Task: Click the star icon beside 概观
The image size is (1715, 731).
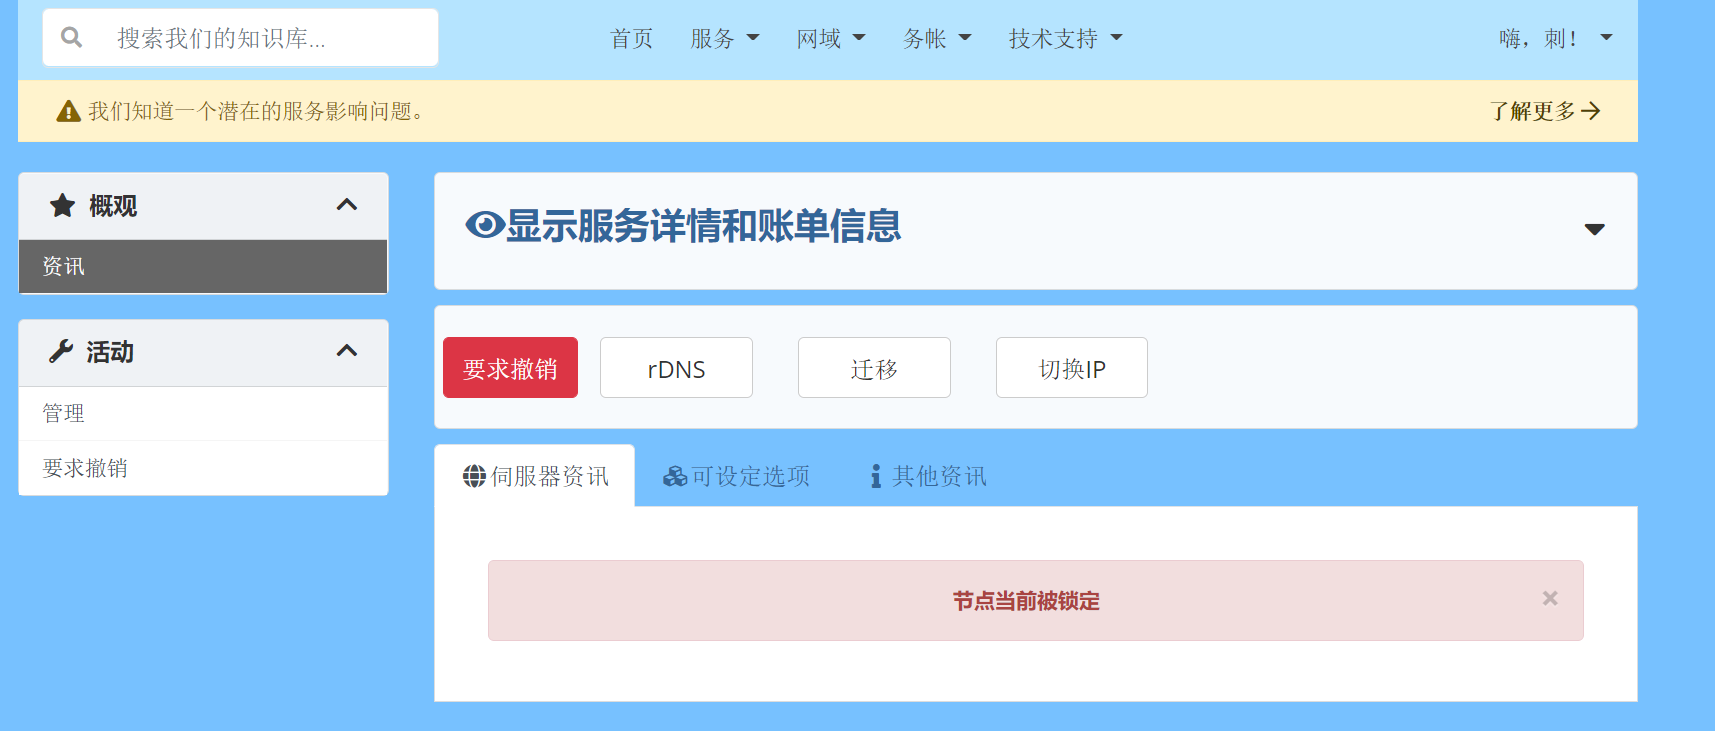Action: tap(63, 206)
